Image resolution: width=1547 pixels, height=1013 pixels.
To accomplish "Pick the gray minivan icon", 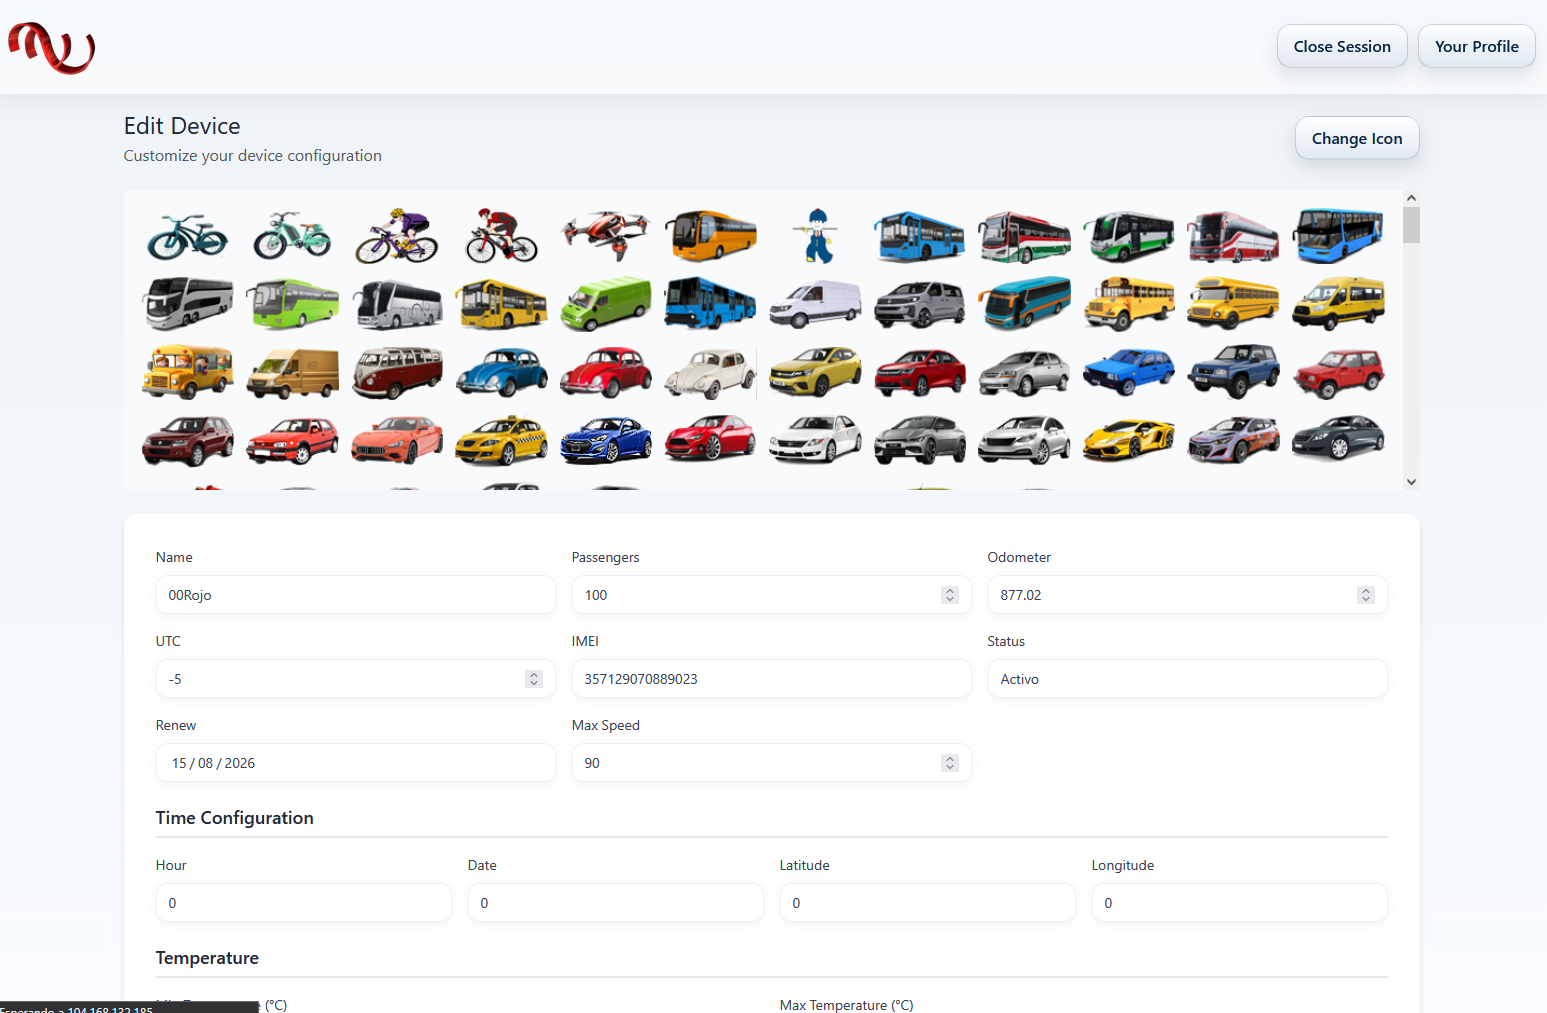I will [920, 304].
